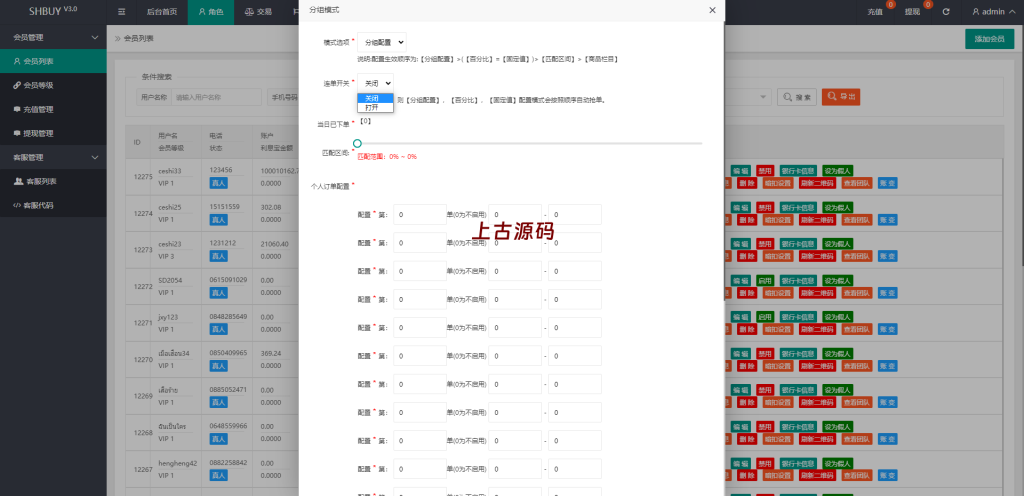Screen dimensions: 1024x496
Task: Click 编辑 for user ceshi25
Action: tap(741, 207)
